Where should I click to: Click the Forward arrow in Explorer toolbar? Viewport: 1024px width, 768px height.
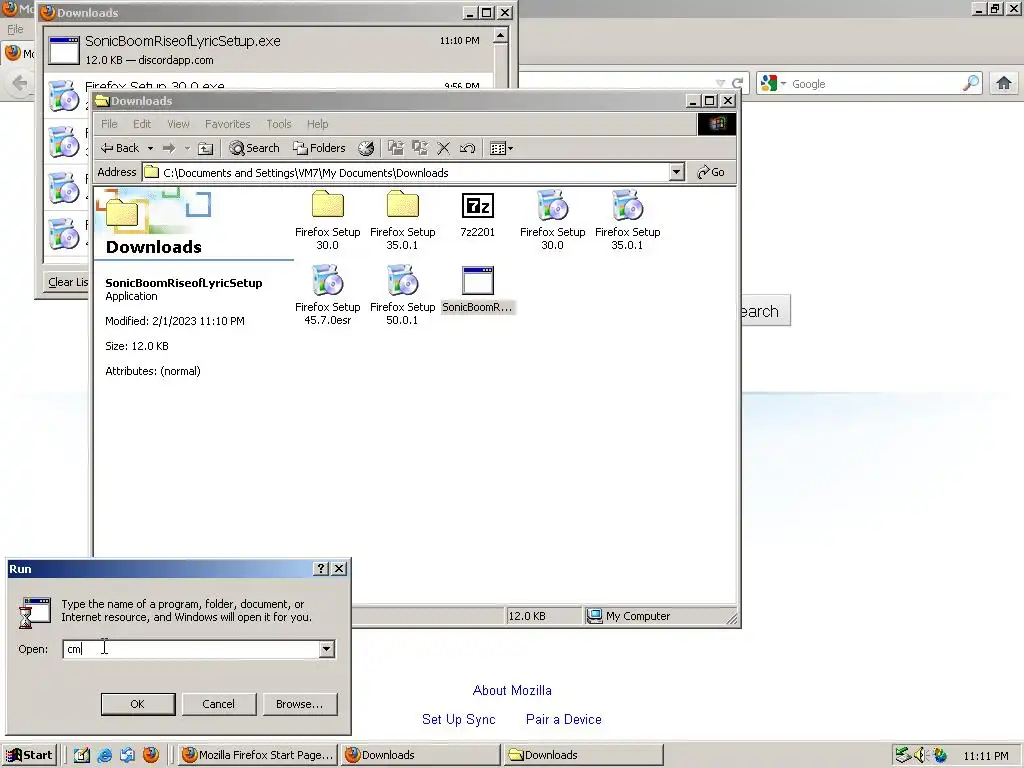pos(169,148)
